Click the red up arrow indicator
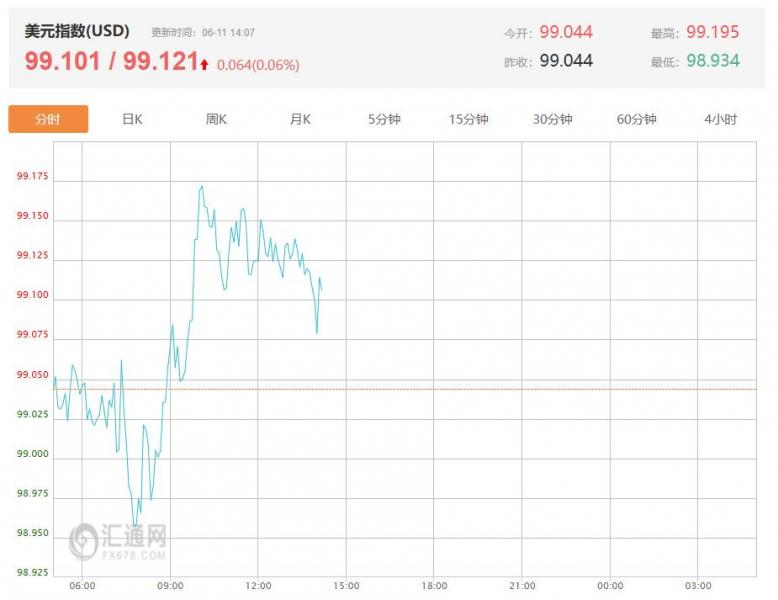 [204, 64]
